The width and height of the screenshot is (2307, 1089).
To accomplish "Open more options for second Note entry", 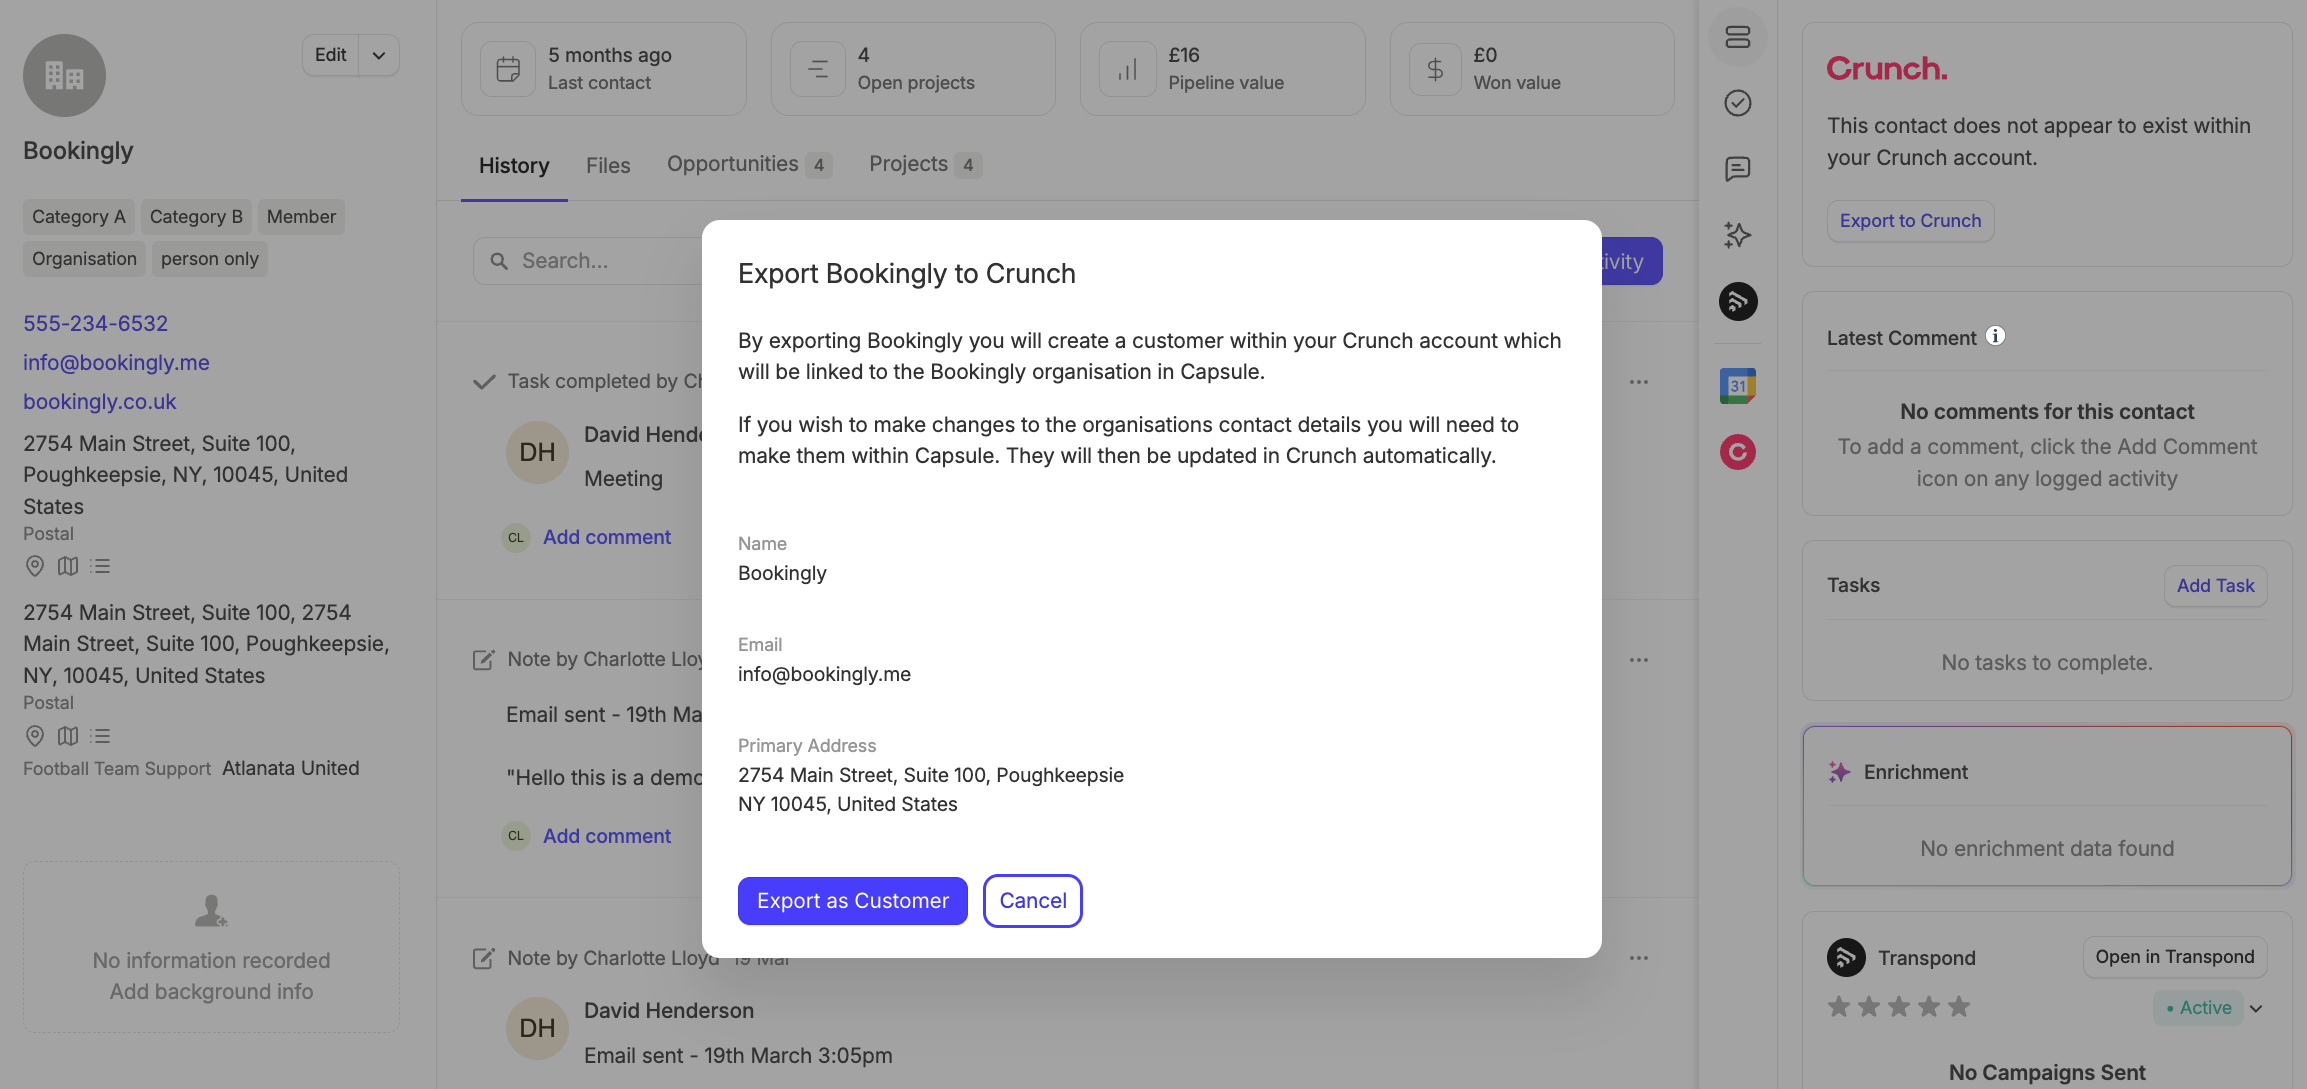I will coord(1638,958).
